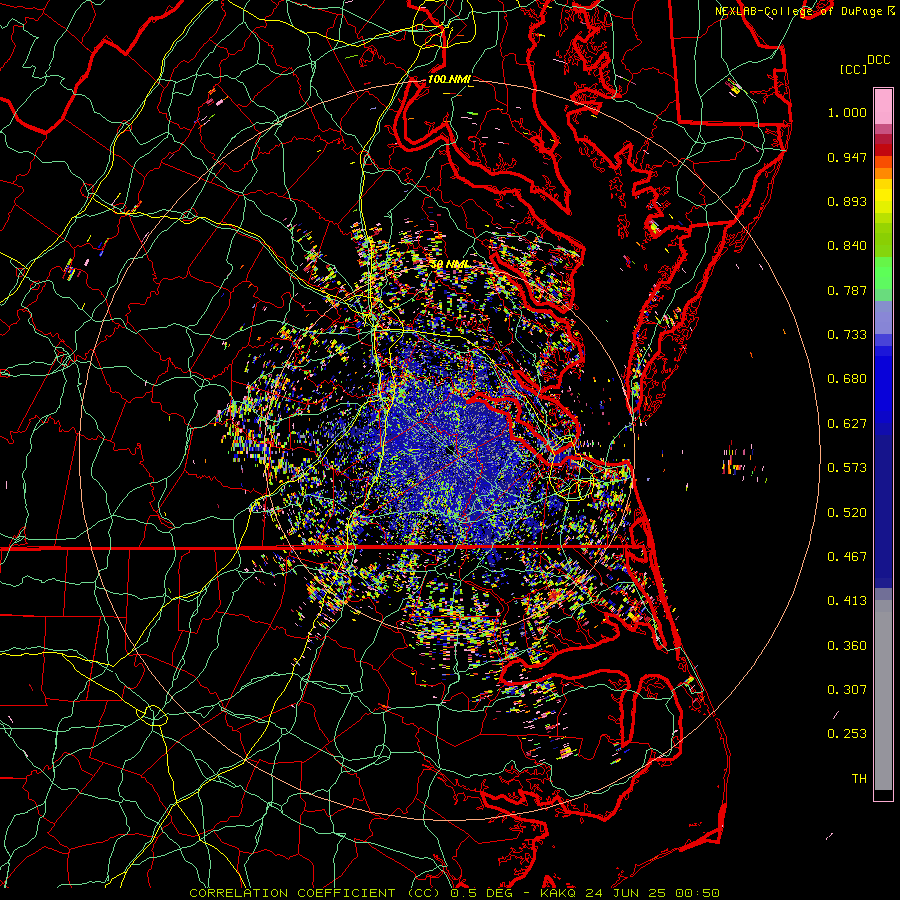Select the 0.413 legend value
Screen dimensions: 900x900
click(x=847, y=601)
